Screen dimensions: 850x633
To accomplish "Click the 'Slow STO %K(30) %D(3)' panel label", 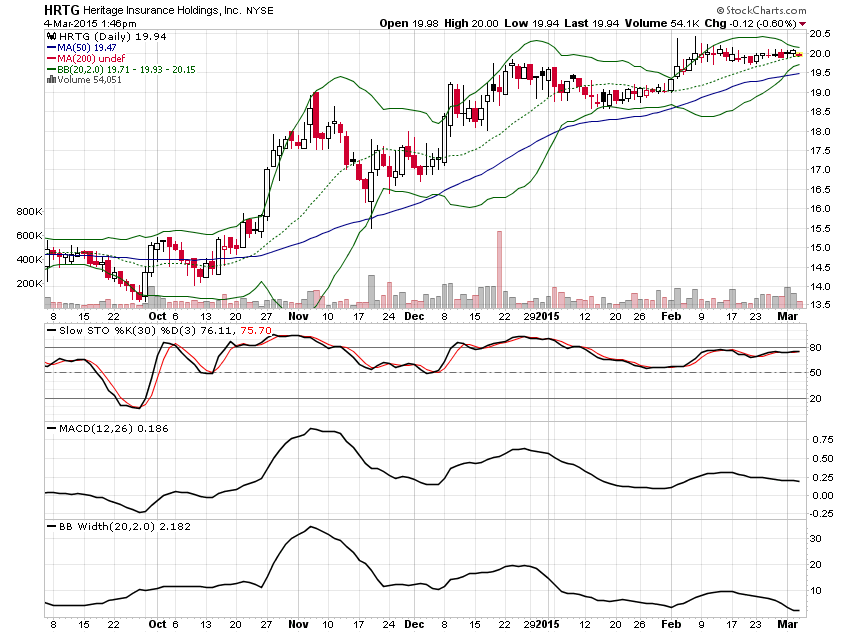I will tap(127, 331).
